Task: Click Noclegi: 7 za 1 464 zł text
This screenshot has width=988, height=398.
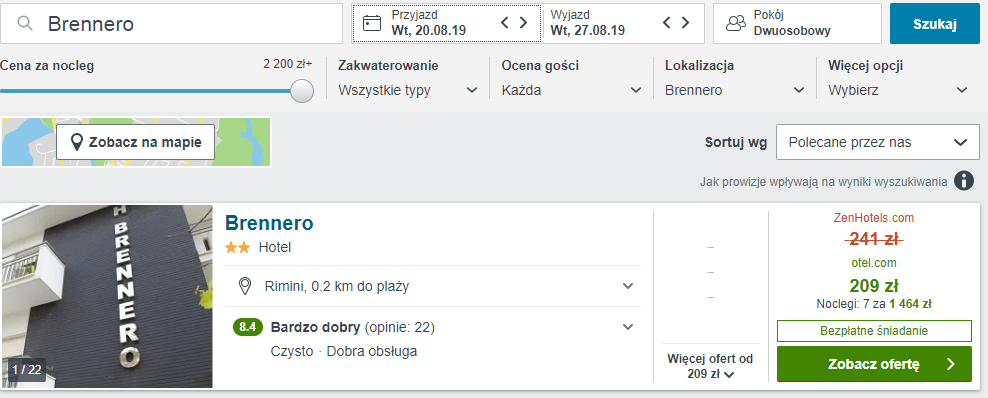Action: point(873,304)
